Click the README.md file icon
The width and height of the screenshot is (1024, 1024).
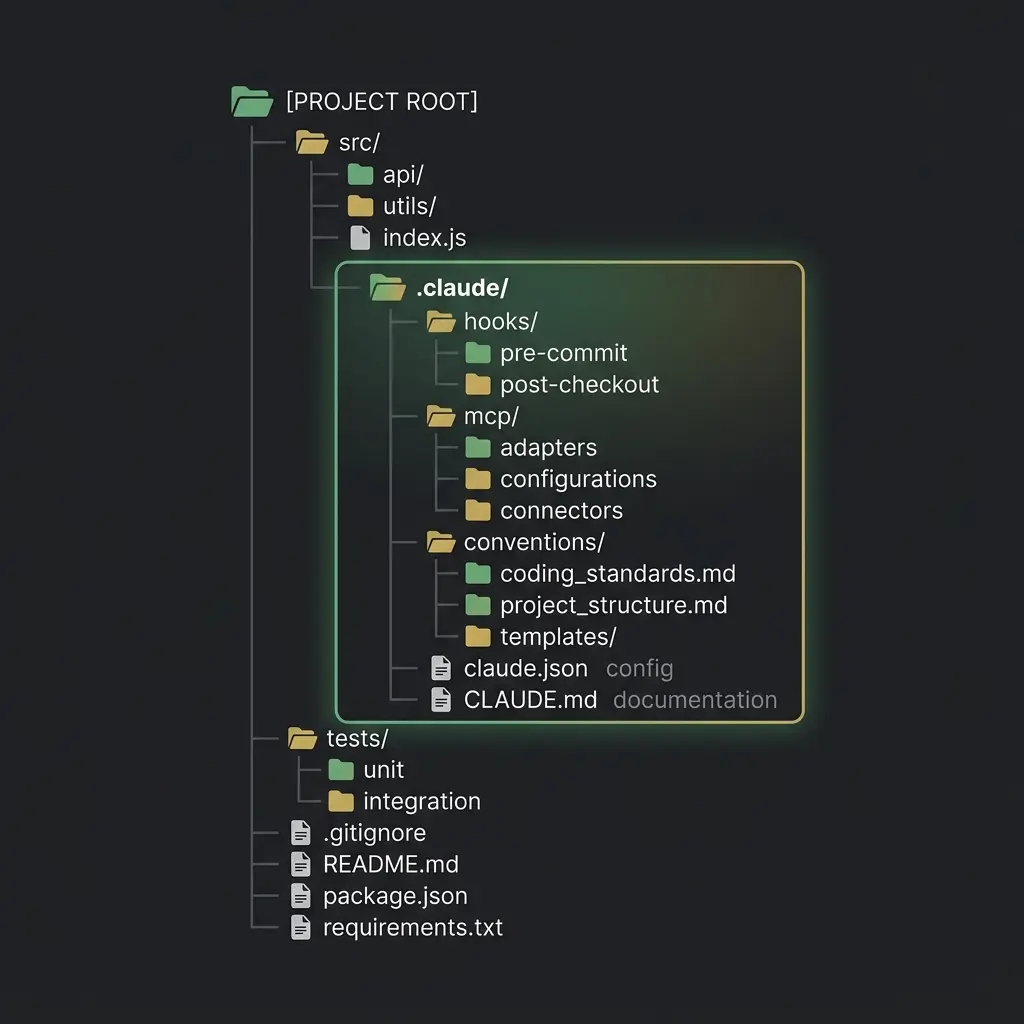300,864
